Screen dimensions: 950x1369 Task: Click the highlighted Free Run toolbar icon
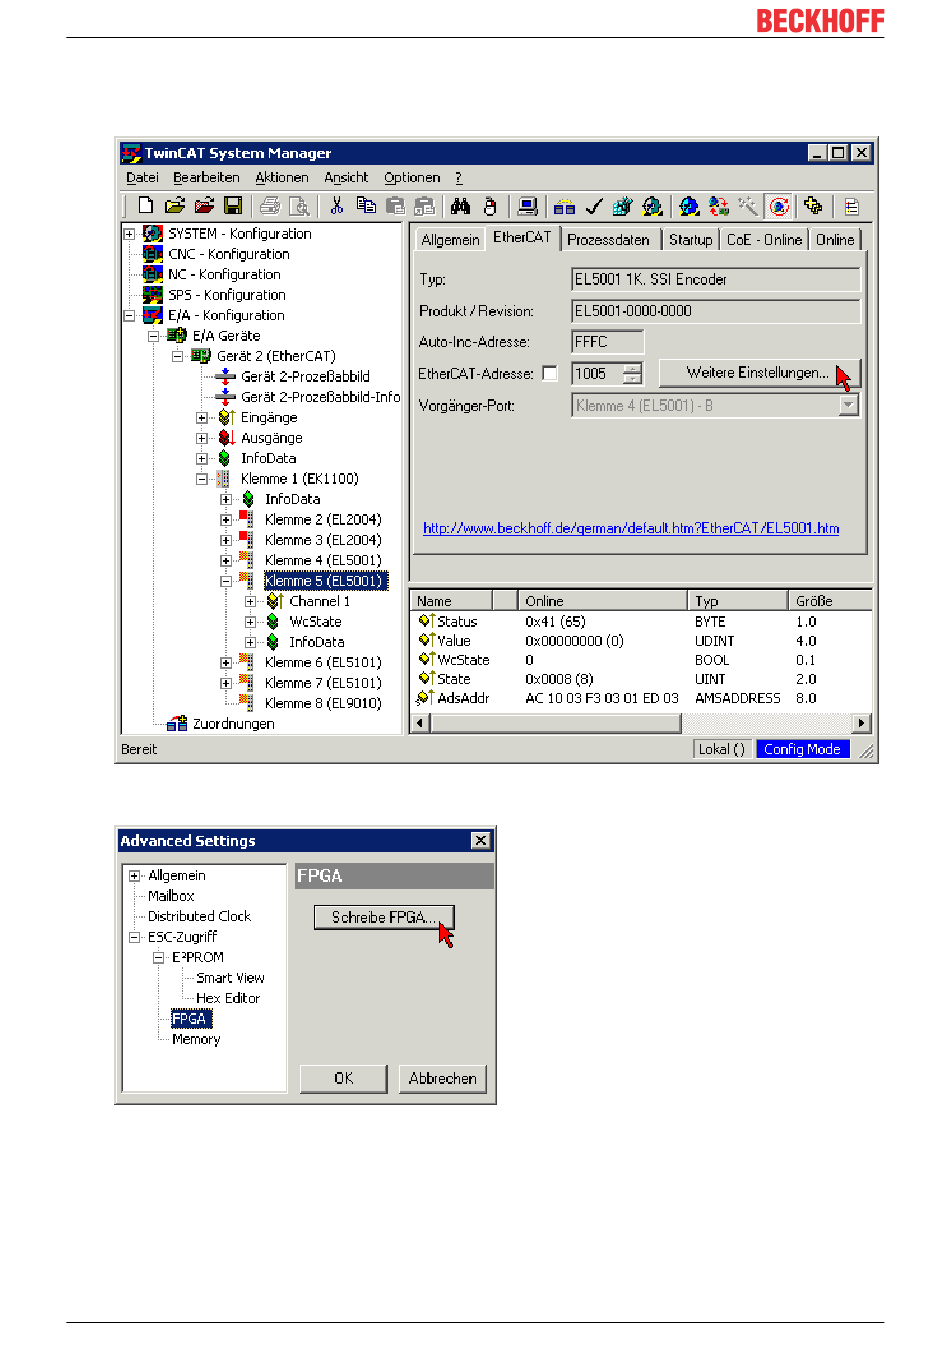pos(778,206)
